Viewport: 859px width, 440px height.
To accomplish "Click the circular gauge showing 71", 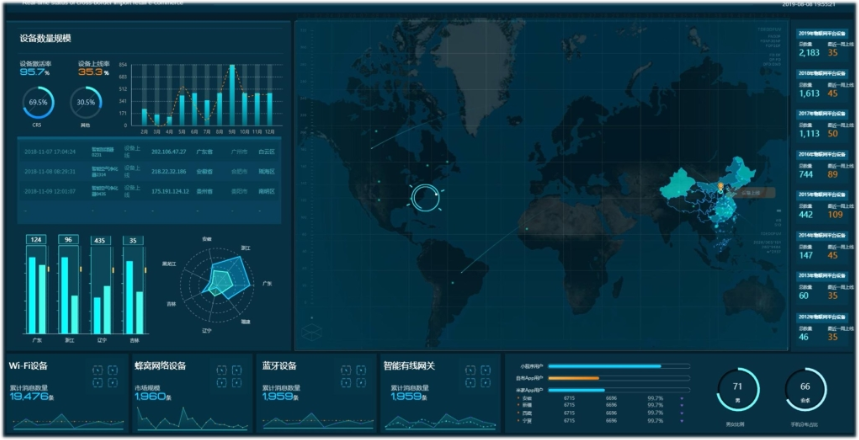I will click(x=738, y=389).
